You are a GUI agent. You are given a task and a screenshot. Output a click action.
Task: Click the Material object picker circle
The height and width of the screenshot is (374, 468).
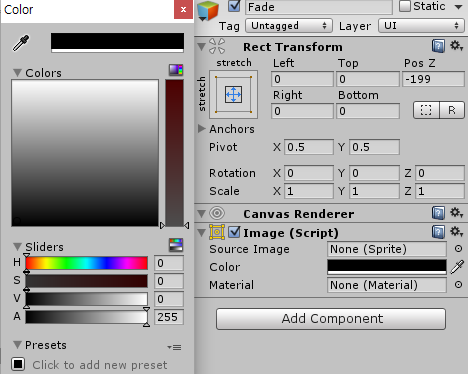[x=458, y=285]
